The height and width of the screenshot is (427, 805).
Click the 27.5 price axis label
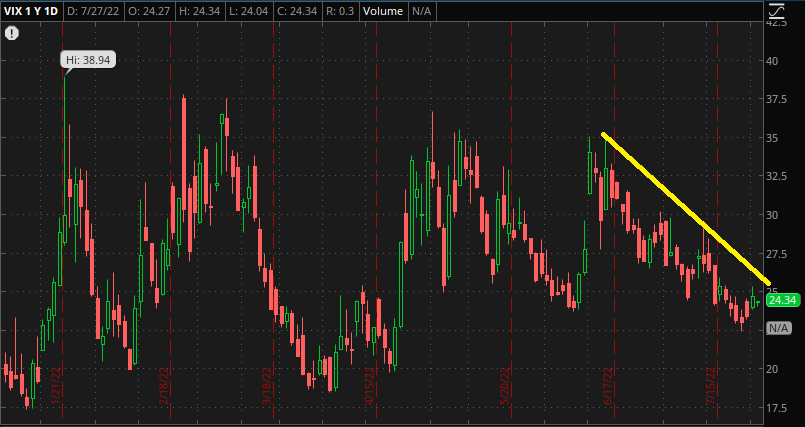click(x=776, y=254)
